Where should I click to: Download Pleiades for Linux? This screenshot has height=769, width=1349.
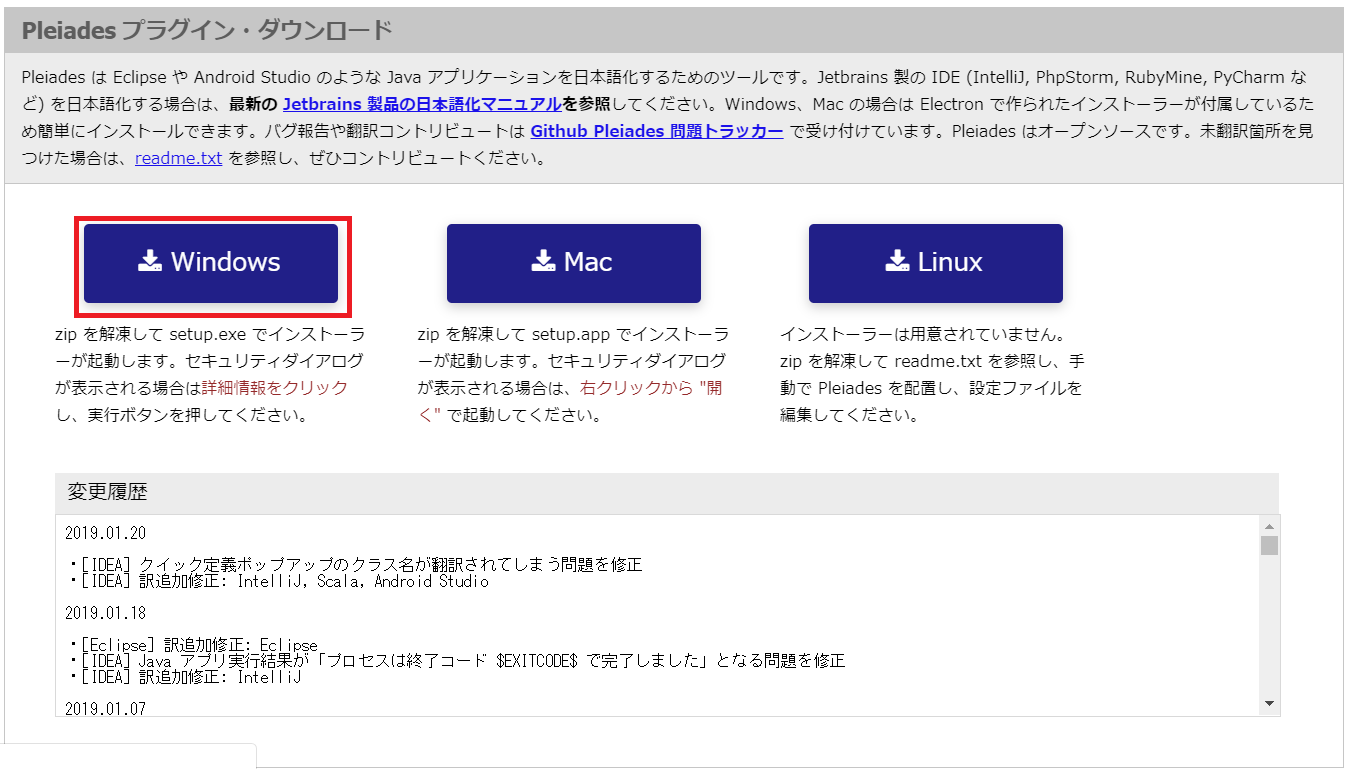point(934,261)
